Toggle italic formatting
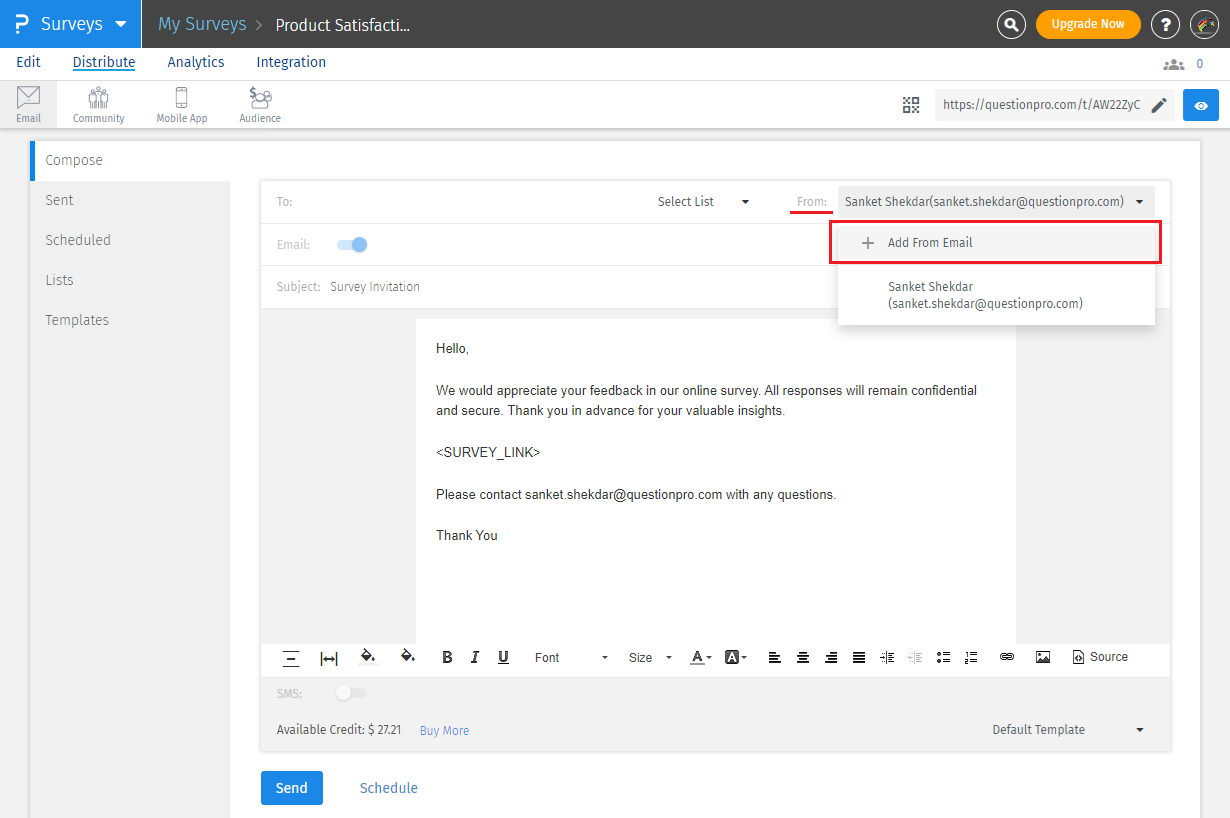This screenshot has width=1230, height=818. pyautogui.click(x=475, y=657)
